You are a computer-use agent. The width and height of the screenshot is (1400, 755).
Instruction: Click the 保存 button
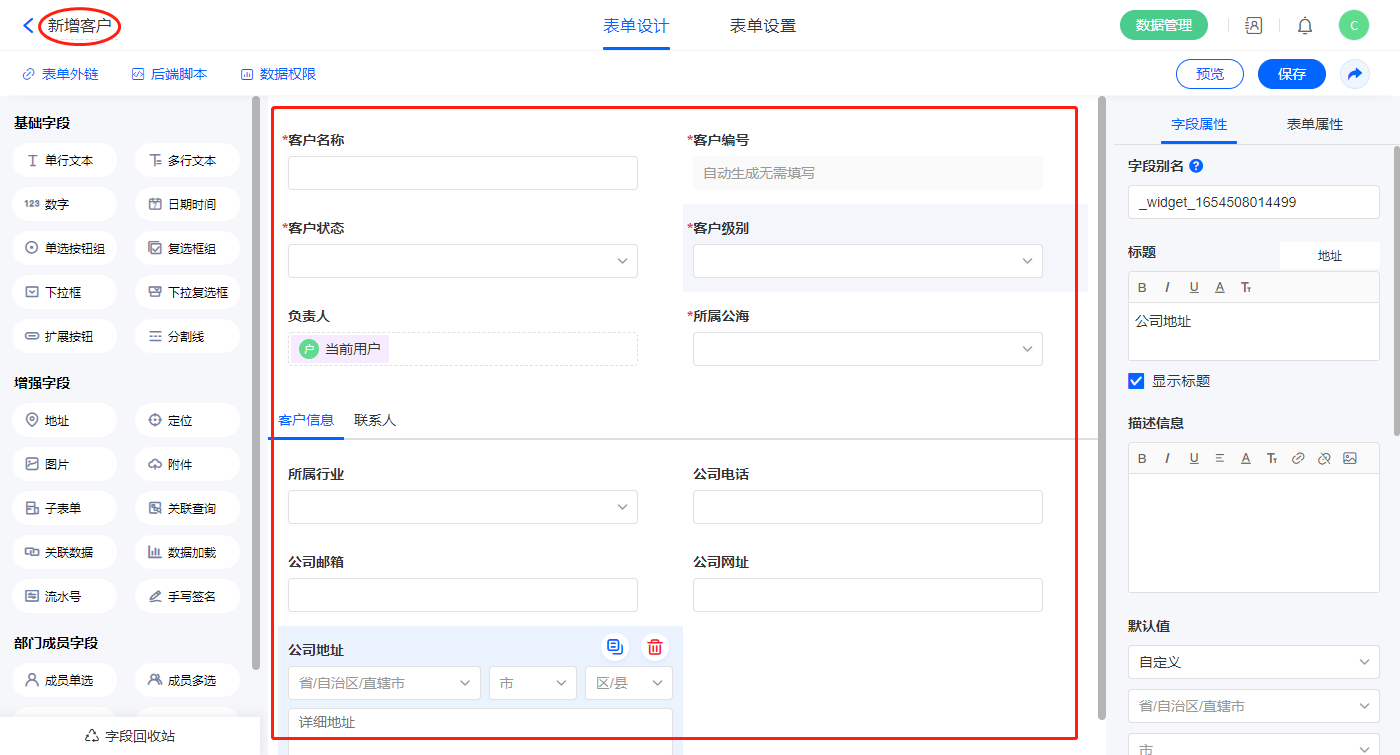tap(1291, 74)
